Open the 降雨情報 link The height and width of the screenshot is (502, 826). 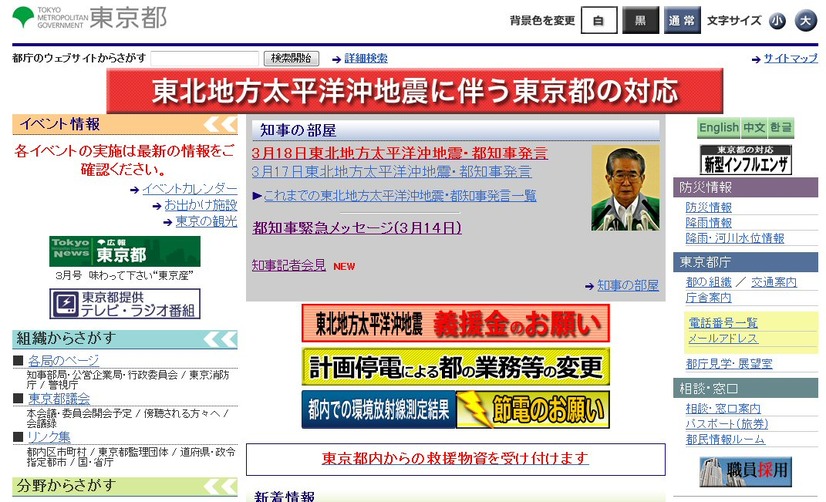click(x=709, y=223)
